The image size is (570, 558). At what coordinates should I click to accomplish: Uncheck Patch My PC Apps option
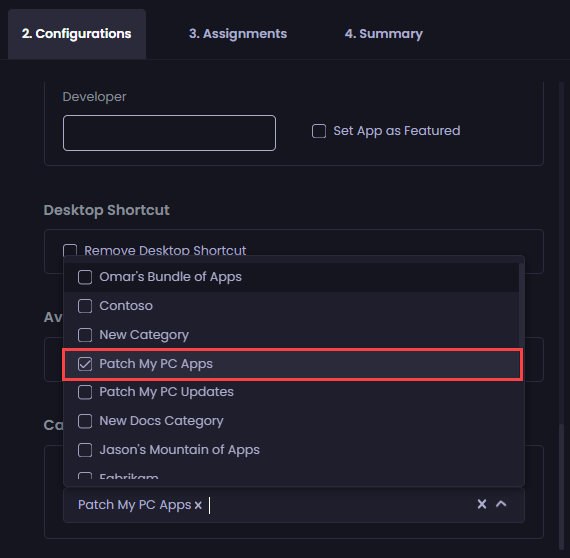click(x=85, y=364)
